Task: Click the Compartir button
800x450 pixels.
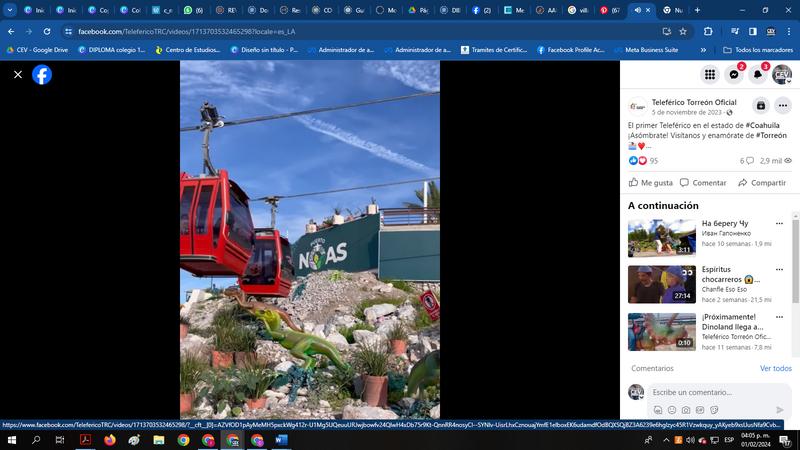Action: [762, 183]
